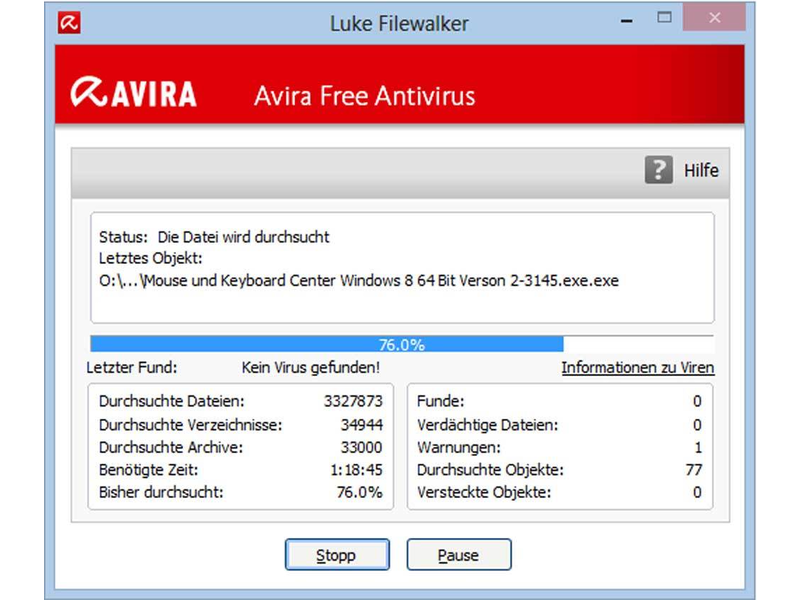
Task: Click the Durchsuchte Dateien label
Action: pos(171,401)
